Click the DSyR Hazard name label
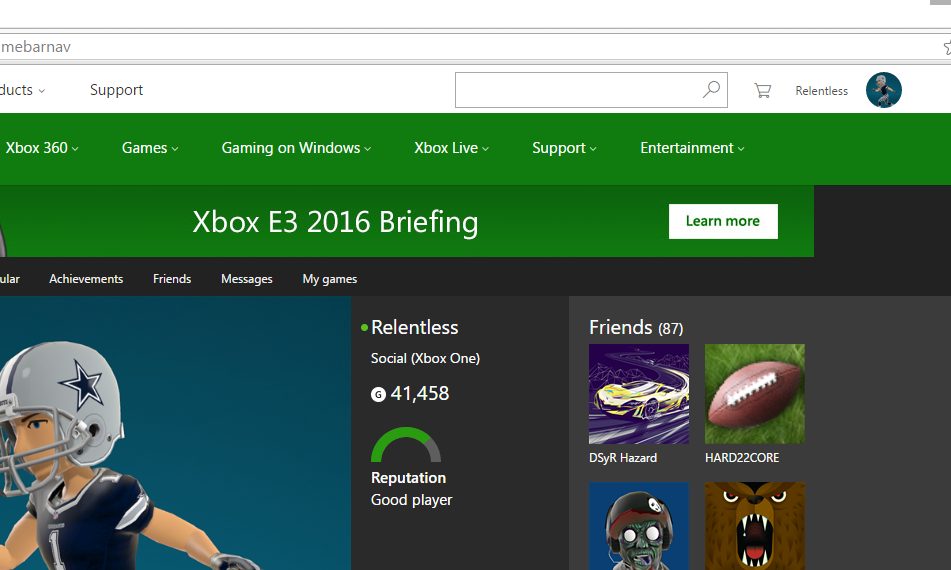951x570 pixels. pos(623,458)
